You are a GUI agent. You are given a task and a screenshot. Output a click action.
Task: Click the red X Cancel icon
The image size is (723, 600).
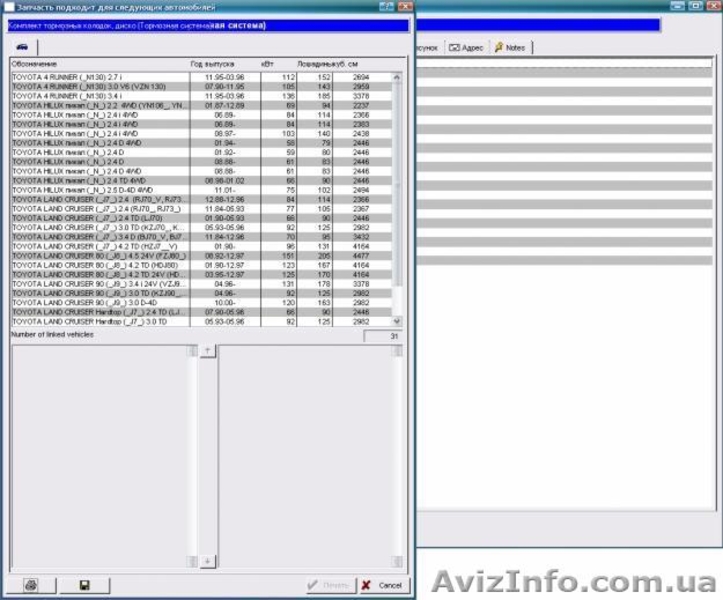point(366,585)
